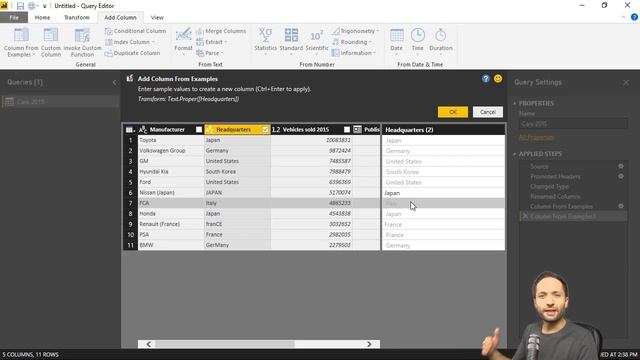Expand the Index Column dropdown arrow
Screen dimensions: 640x360
click(153, 42)
